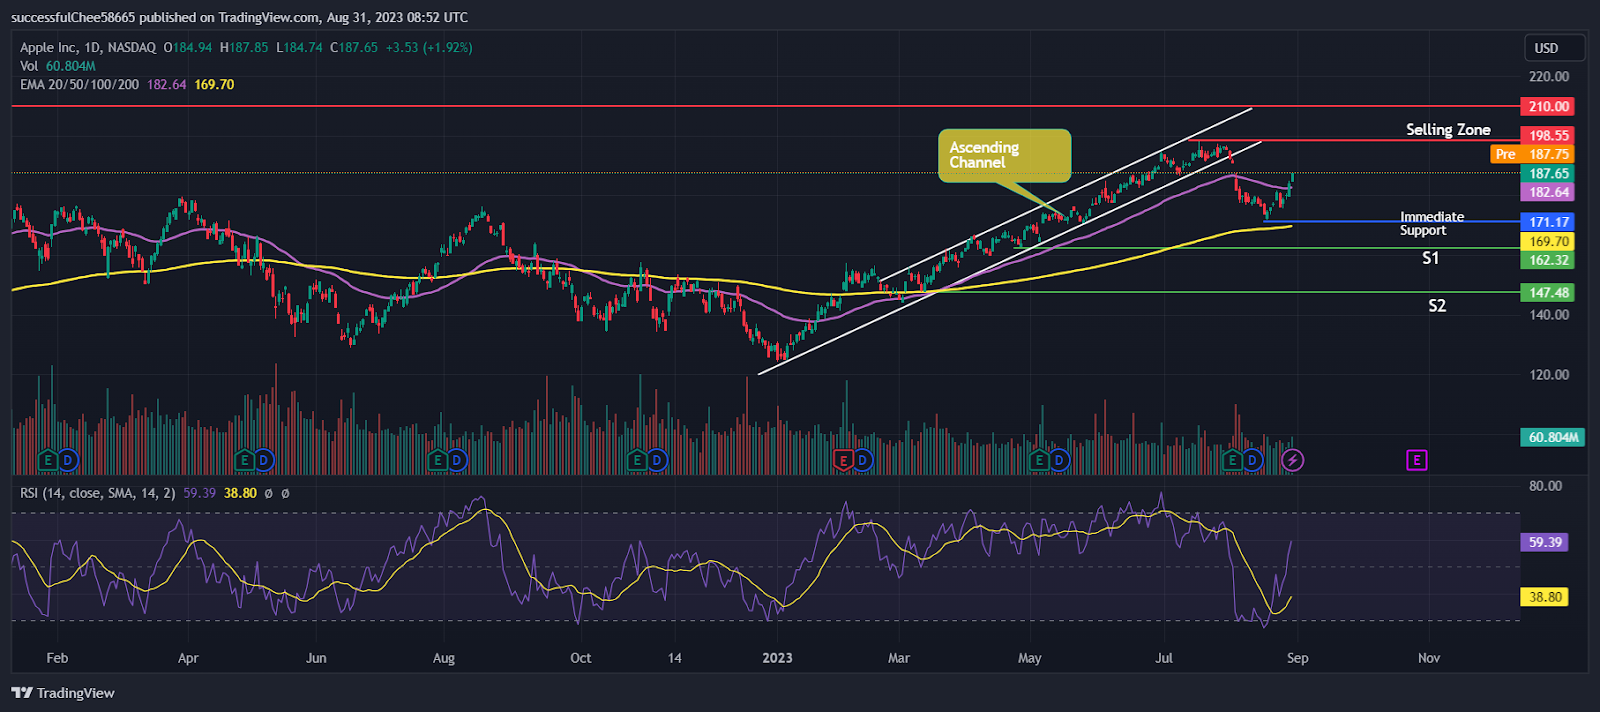Click the red 198.55 price label
This screenshot has width=1600, height=712.
coord(1548,135)
